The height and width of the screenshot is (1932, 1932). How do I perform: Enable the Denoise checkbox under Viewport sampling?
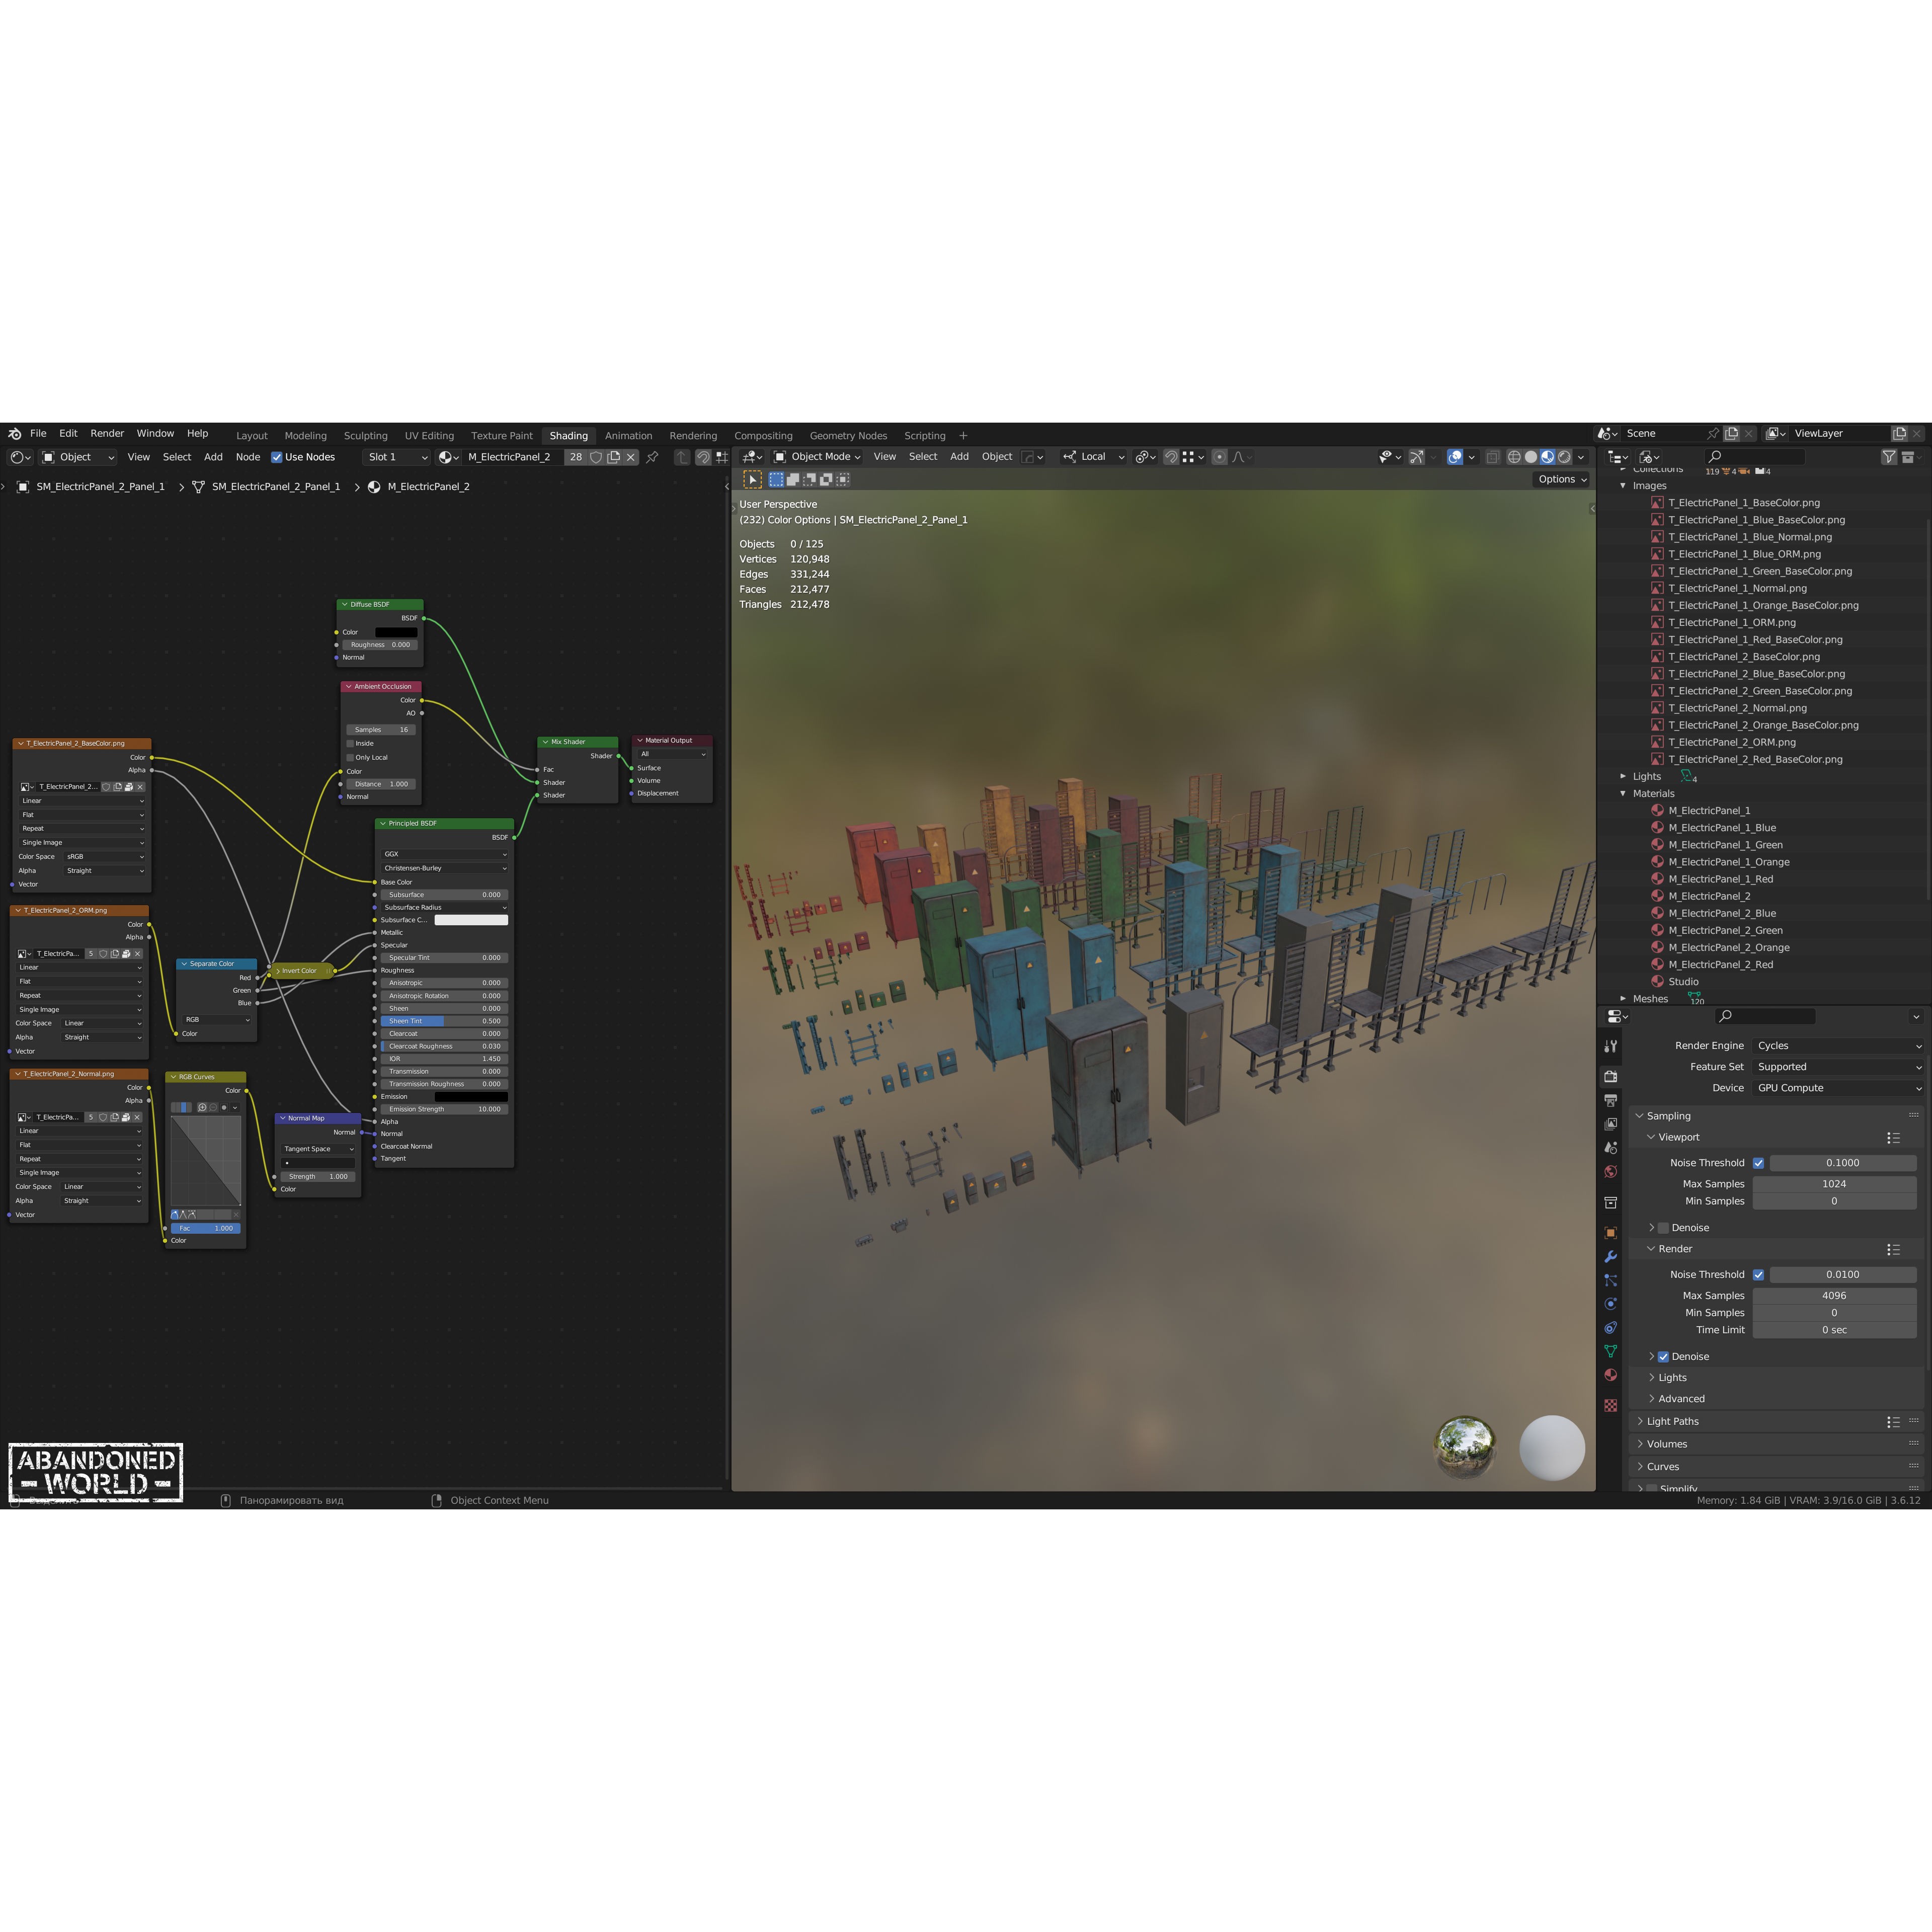click(x=1664, y=1227)
